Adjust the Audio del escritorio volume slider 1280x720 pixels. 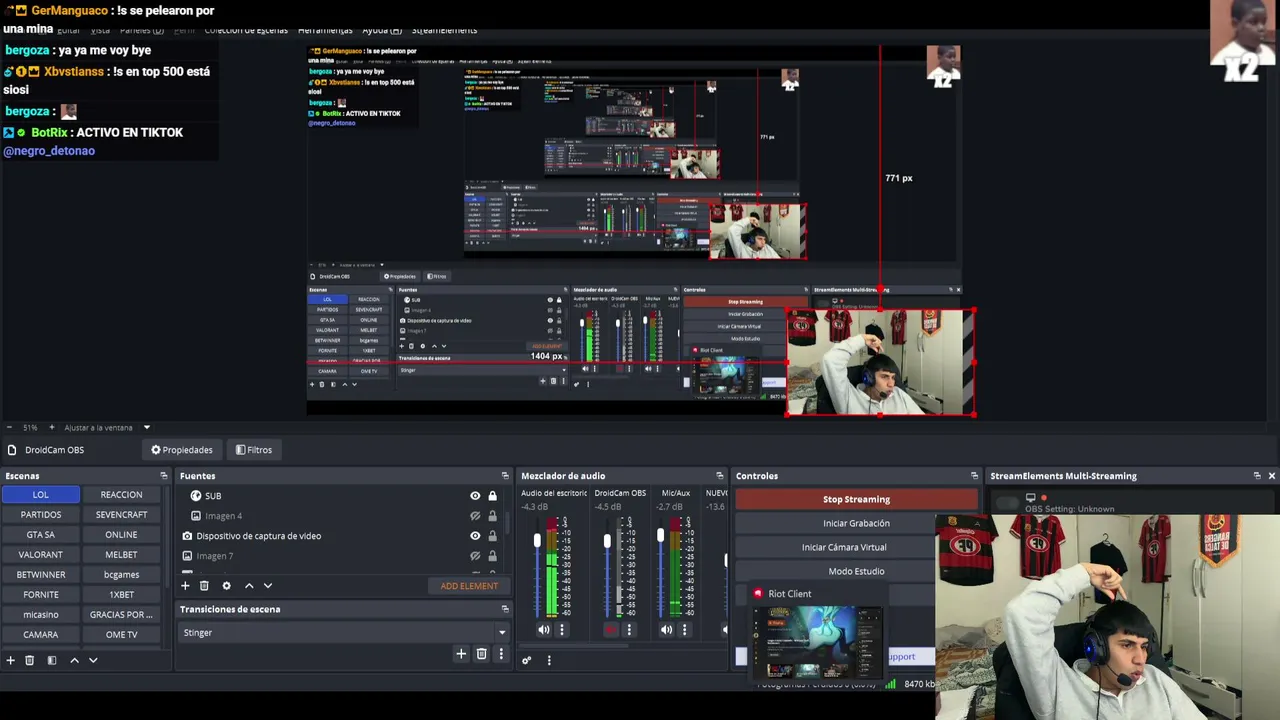537,541
